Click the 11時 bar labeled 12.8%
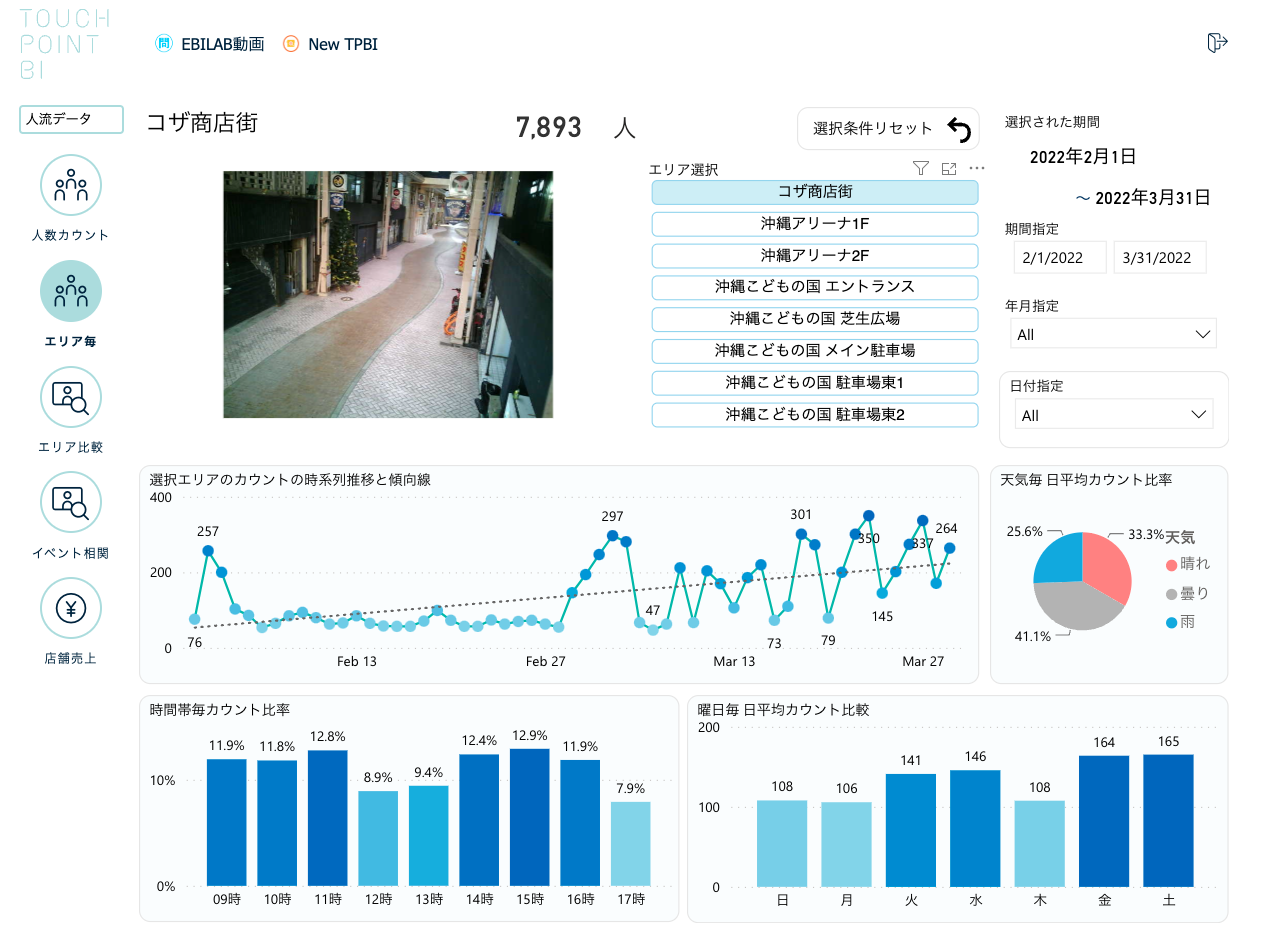 327,818
